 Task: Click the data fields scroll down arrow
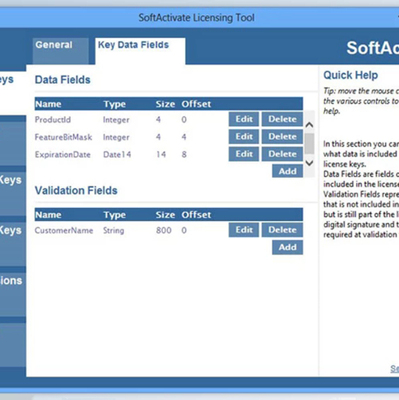point(309,163)
